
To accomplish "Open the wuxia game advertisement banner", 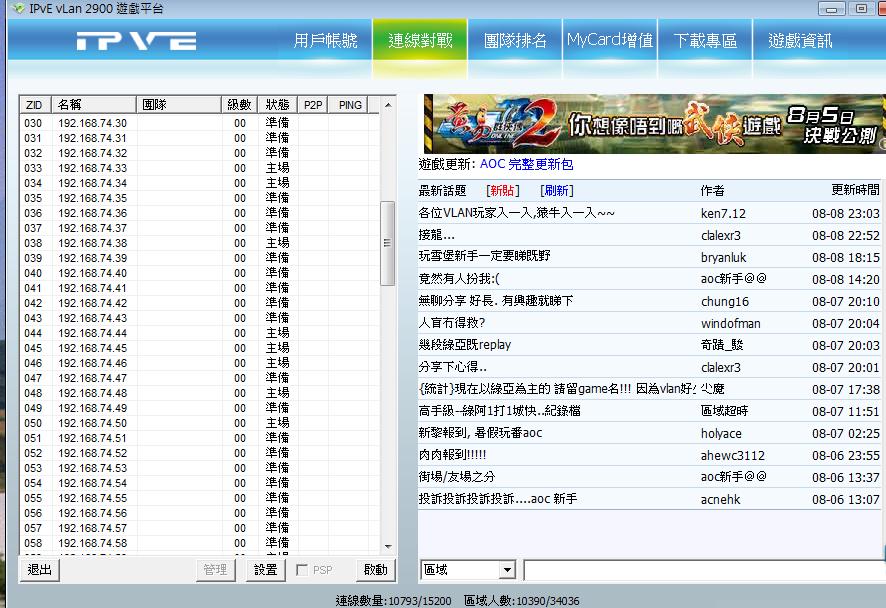I will pyautogui.click(x=652, y=123).
